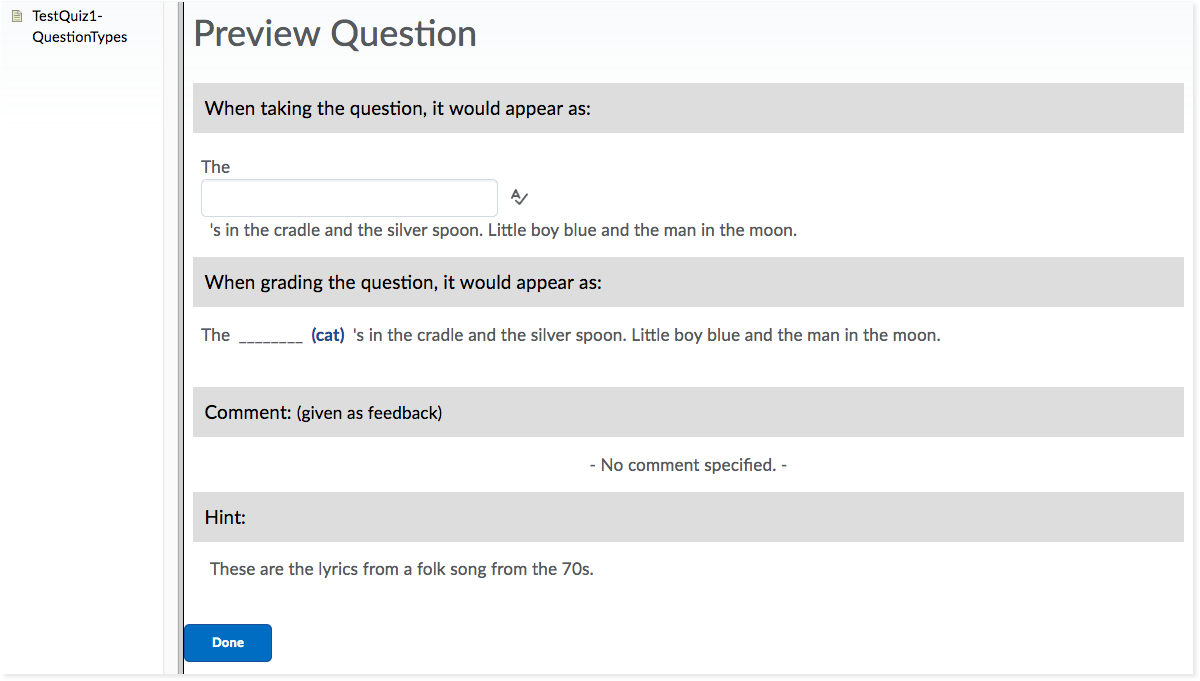This screenshot has width=1200, height=681.
Task: Click the lyric text after (cat) answer
Action: [x=646, y=335]
